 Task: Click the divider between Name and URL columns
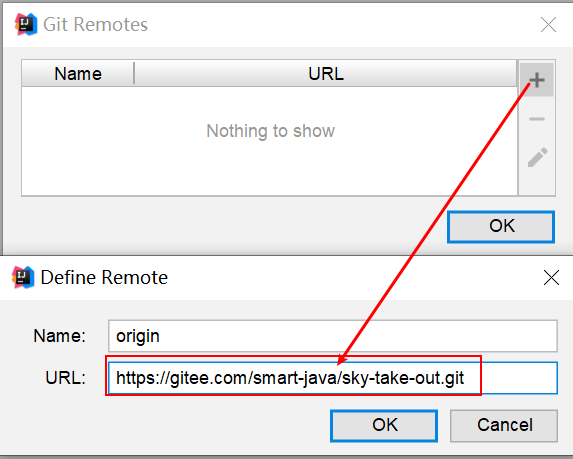coord(134,73)
